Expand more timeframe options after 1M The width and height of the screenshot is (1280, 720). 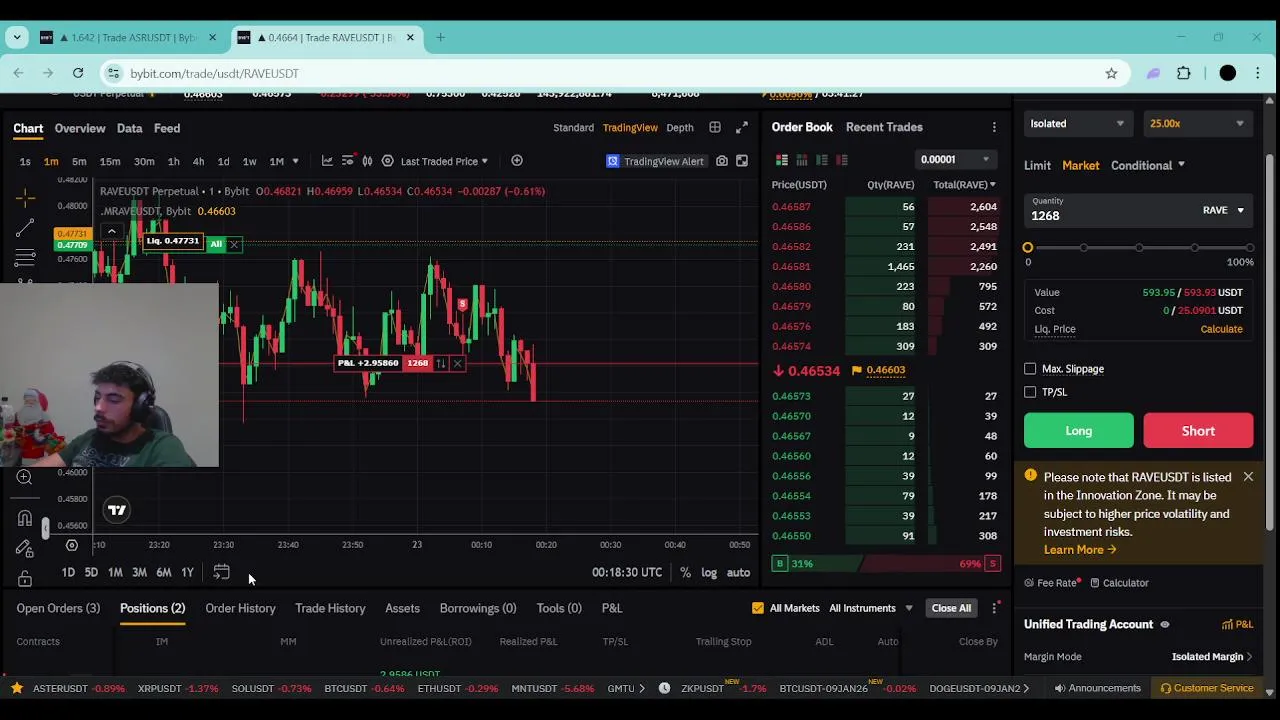295,161
